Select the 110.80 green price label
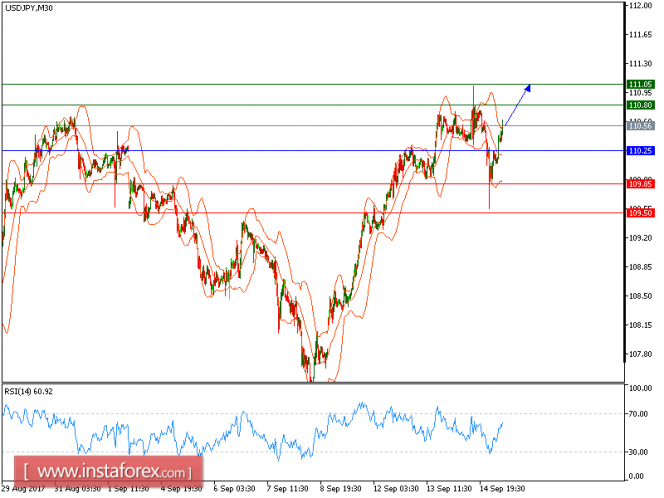The image size is (664, 498). tap(640, 105)
